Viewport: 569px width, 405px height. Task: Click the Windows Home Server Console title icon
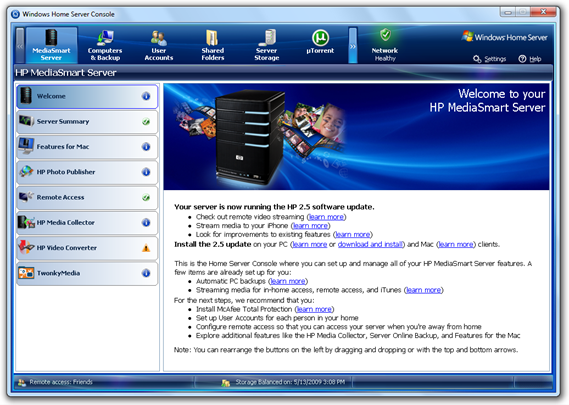pyautogui.click(x=15, y=14)
